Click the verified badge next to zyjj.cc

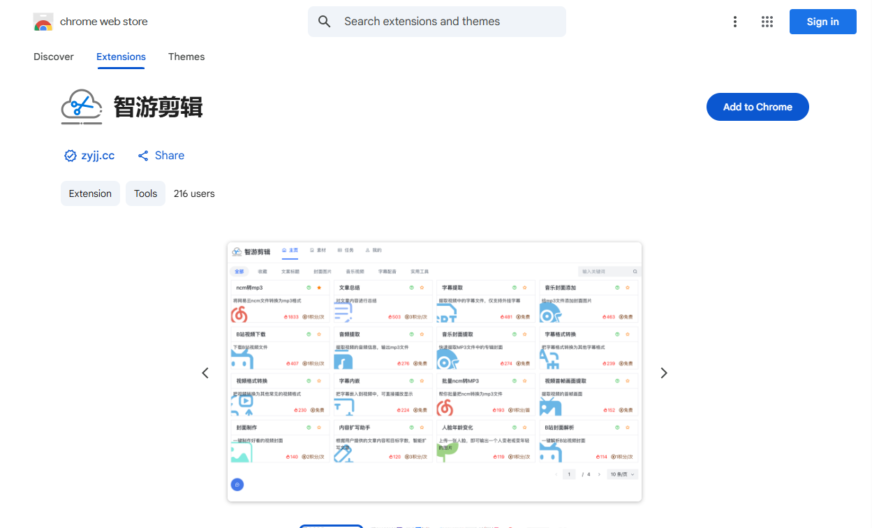[70, 156]
